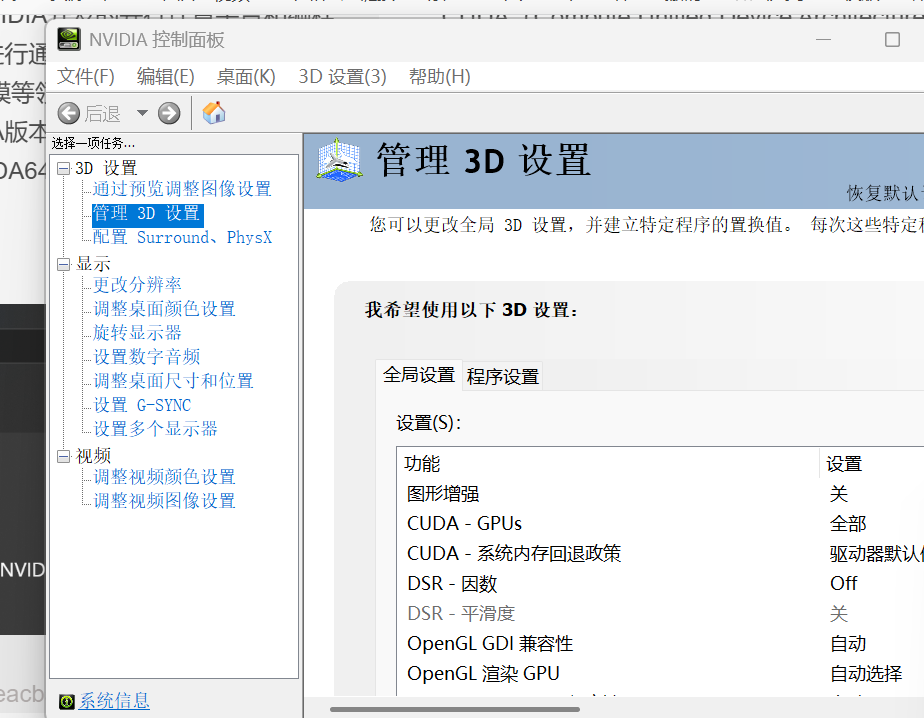Click 恢复默认 restore defaults link
The height and width of the screenshot is (718, 924).
885,193
